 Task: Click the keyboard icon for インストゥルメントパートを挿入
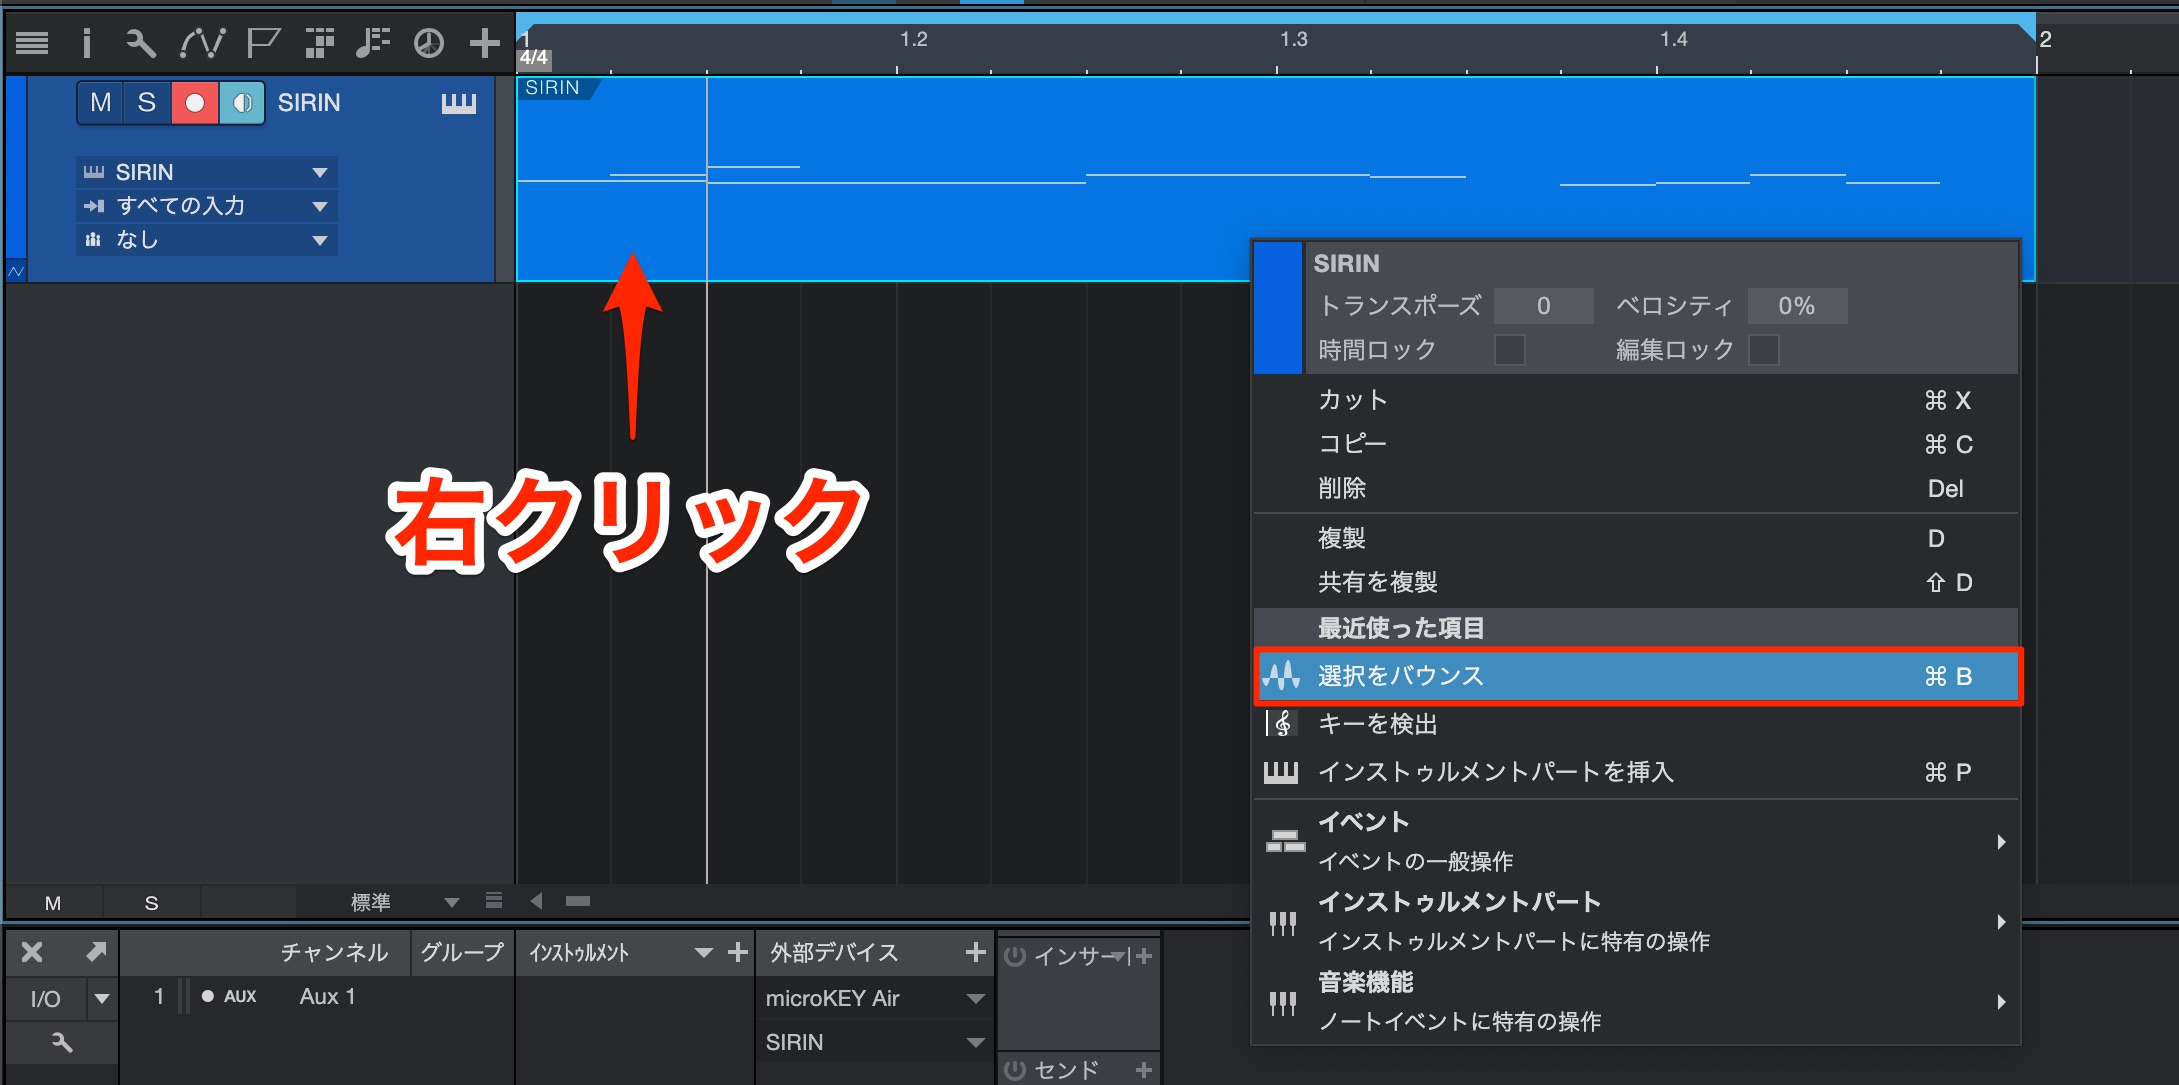(1281, 772)
